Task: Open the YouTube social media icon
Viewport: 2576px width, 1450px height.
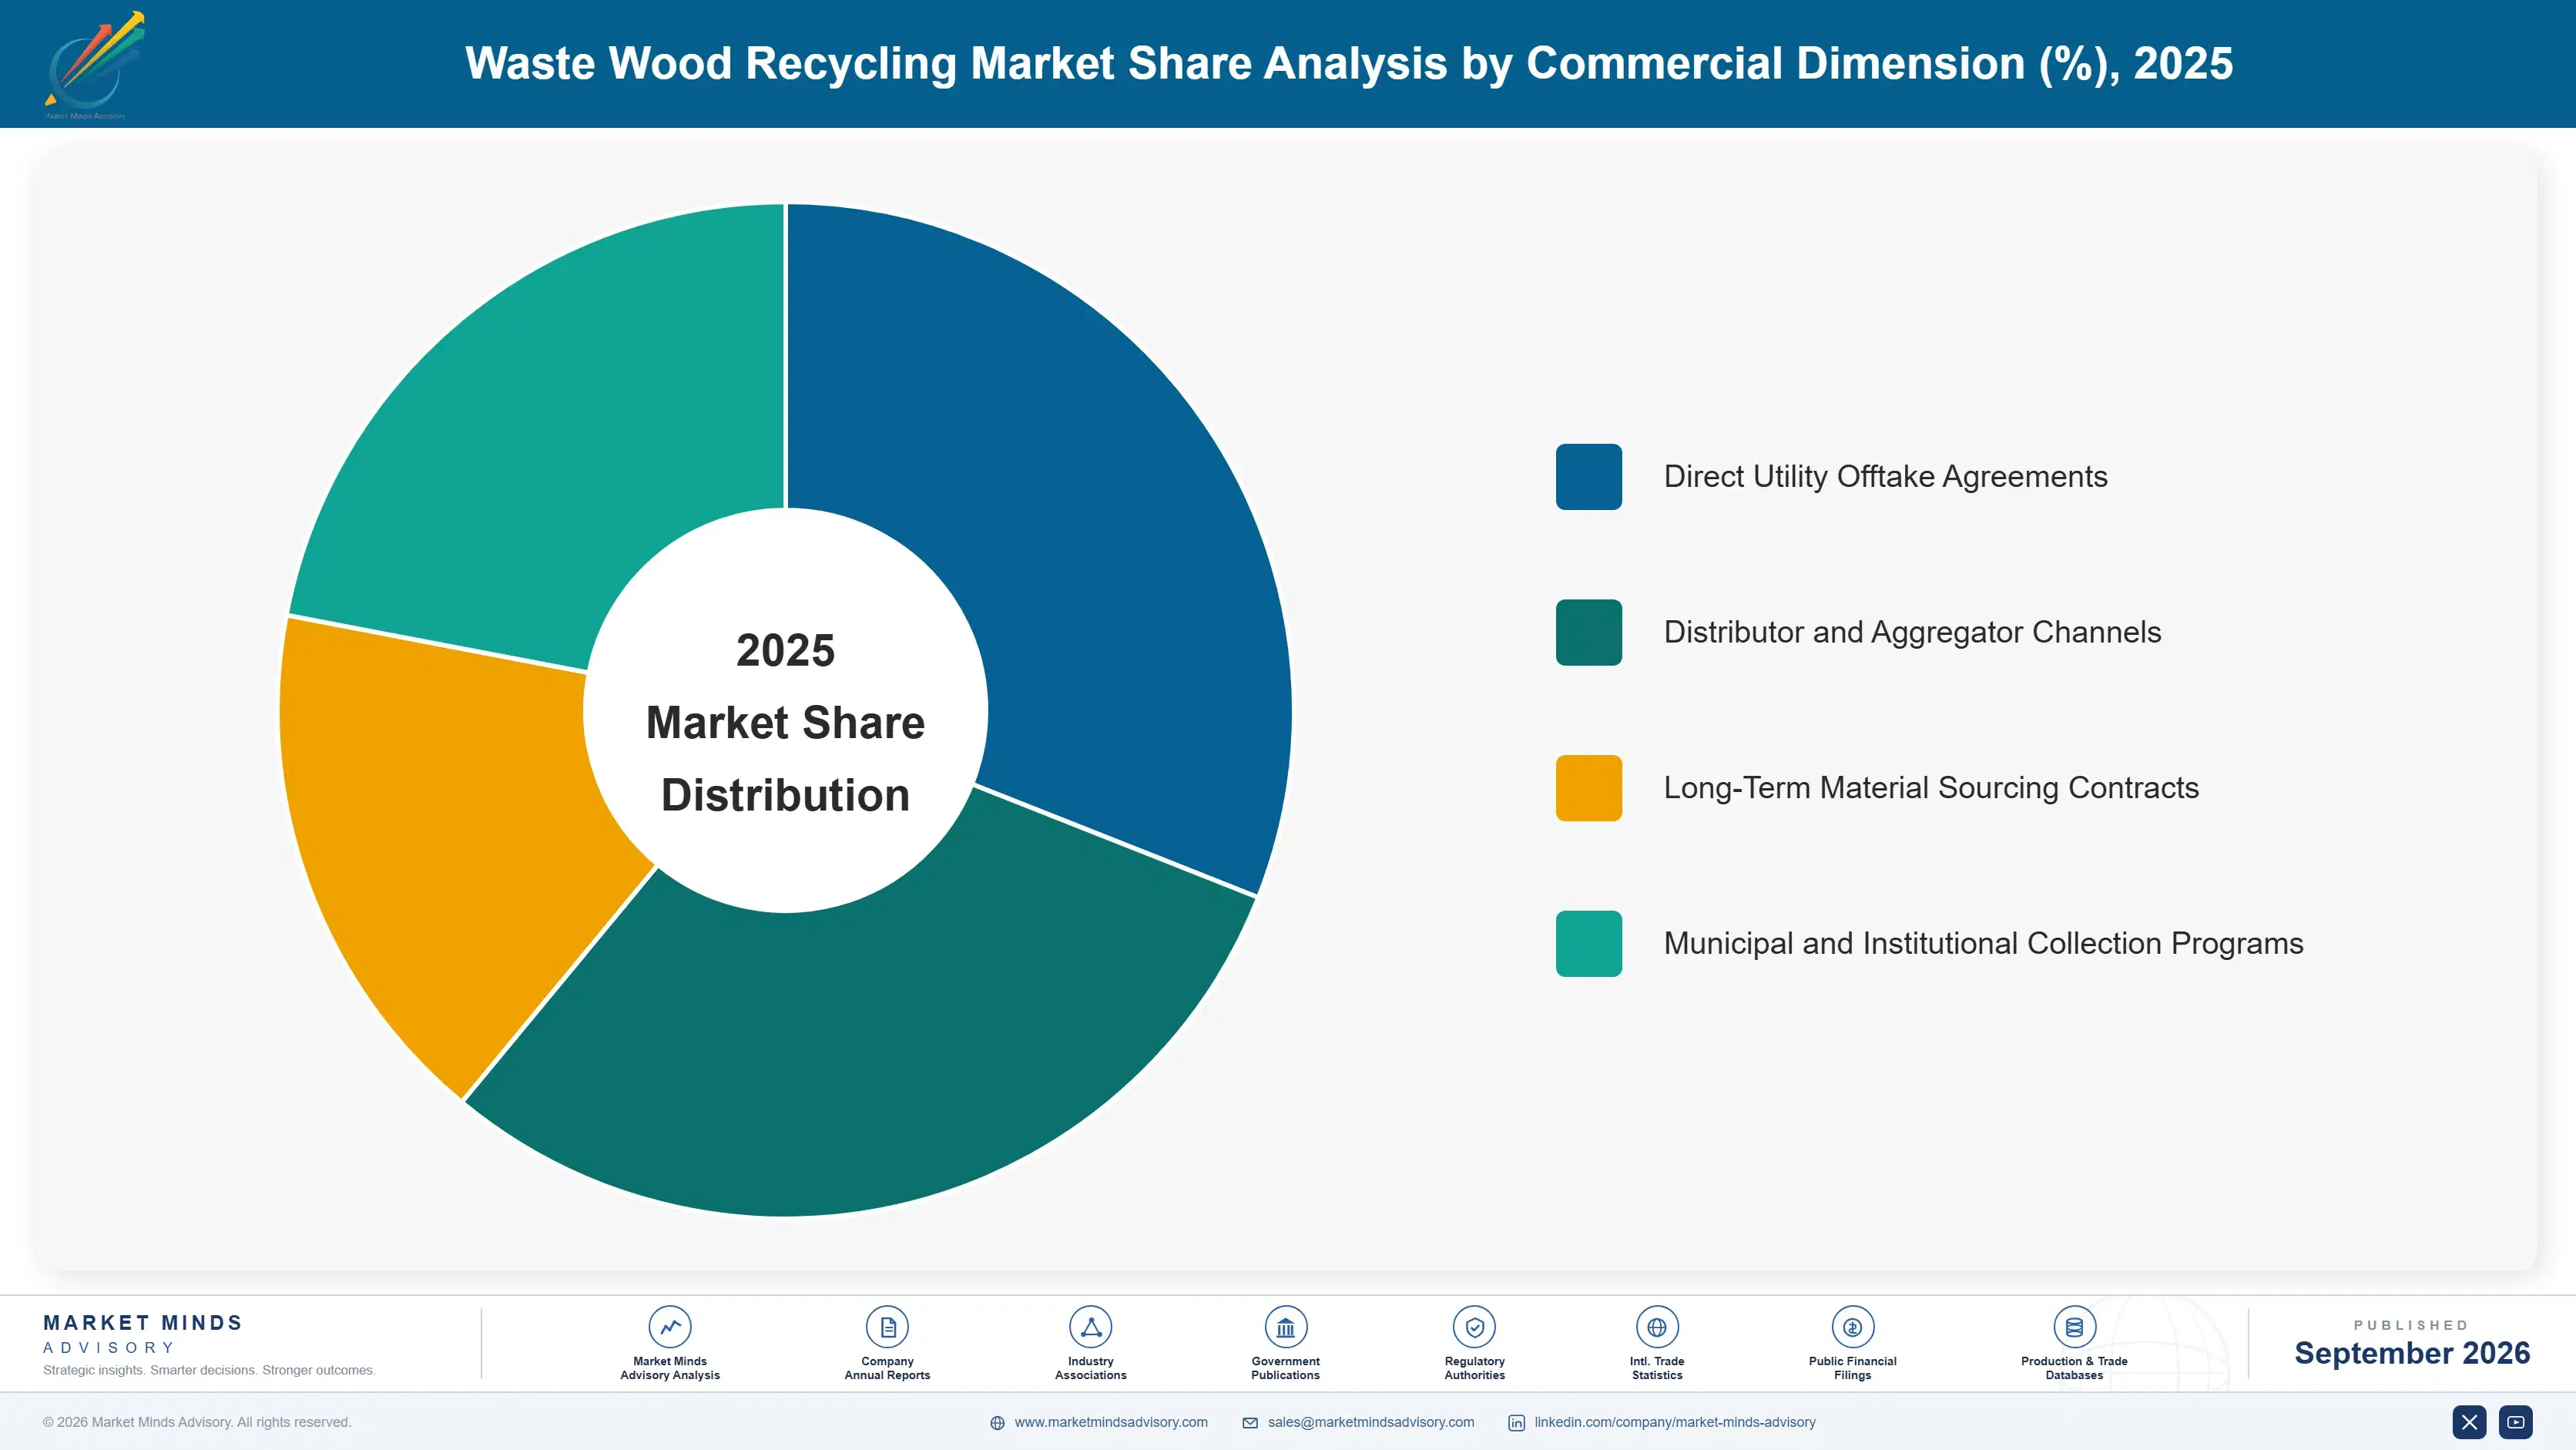Action: tap(2515, 1422)
